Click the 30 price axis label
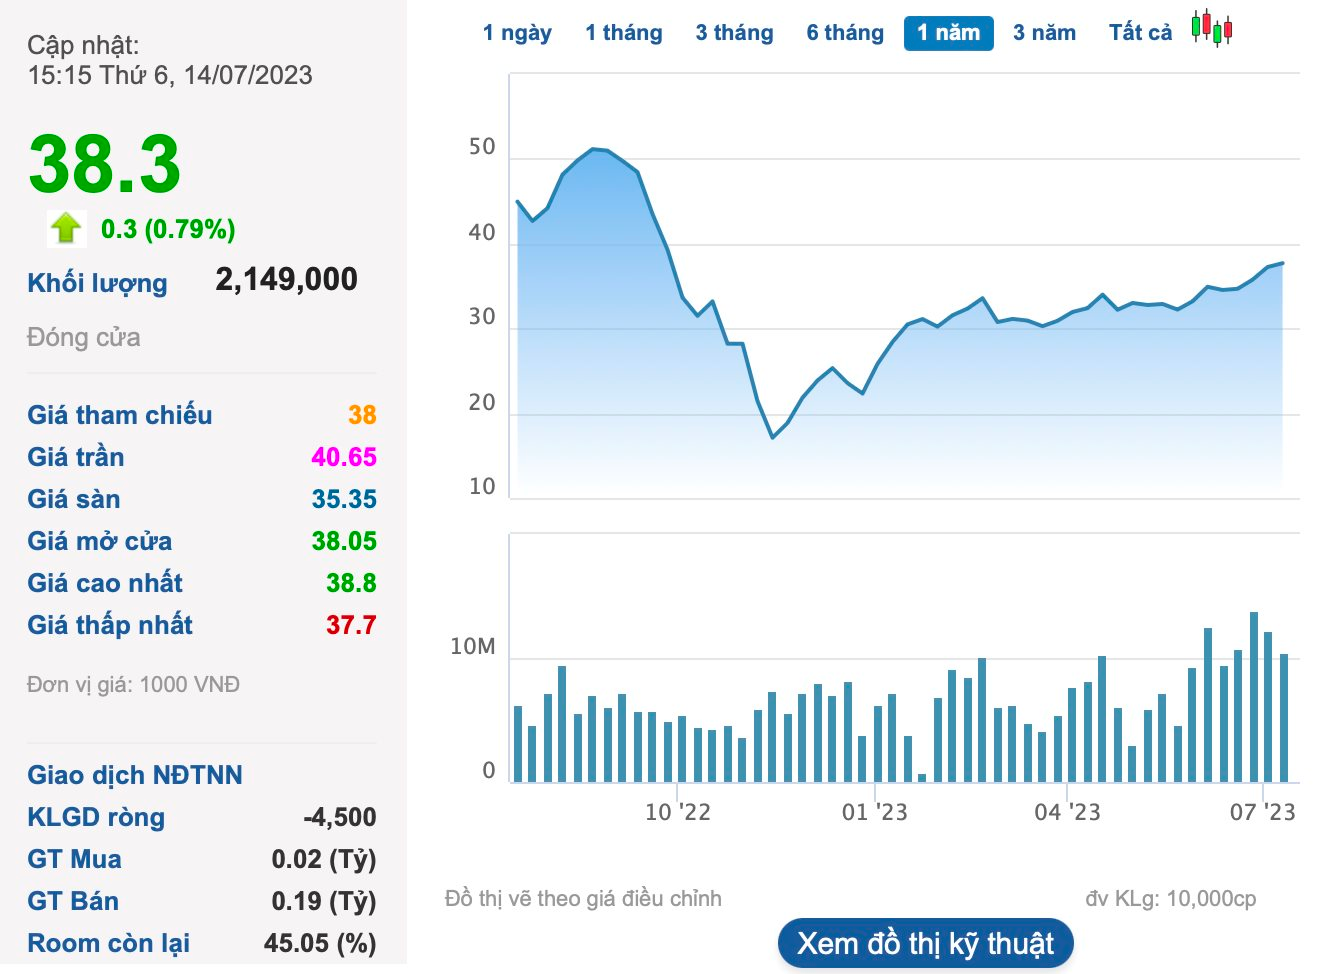This screenshot has width=1318, height=974. click(482, 317)
